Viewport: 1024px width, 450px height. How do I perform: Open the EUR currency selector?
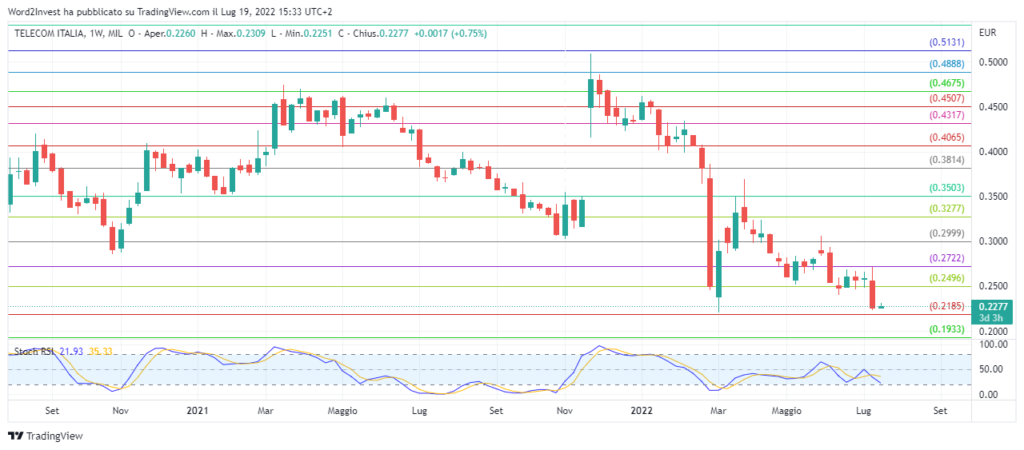pyautogui.click(x=988, y=33)
